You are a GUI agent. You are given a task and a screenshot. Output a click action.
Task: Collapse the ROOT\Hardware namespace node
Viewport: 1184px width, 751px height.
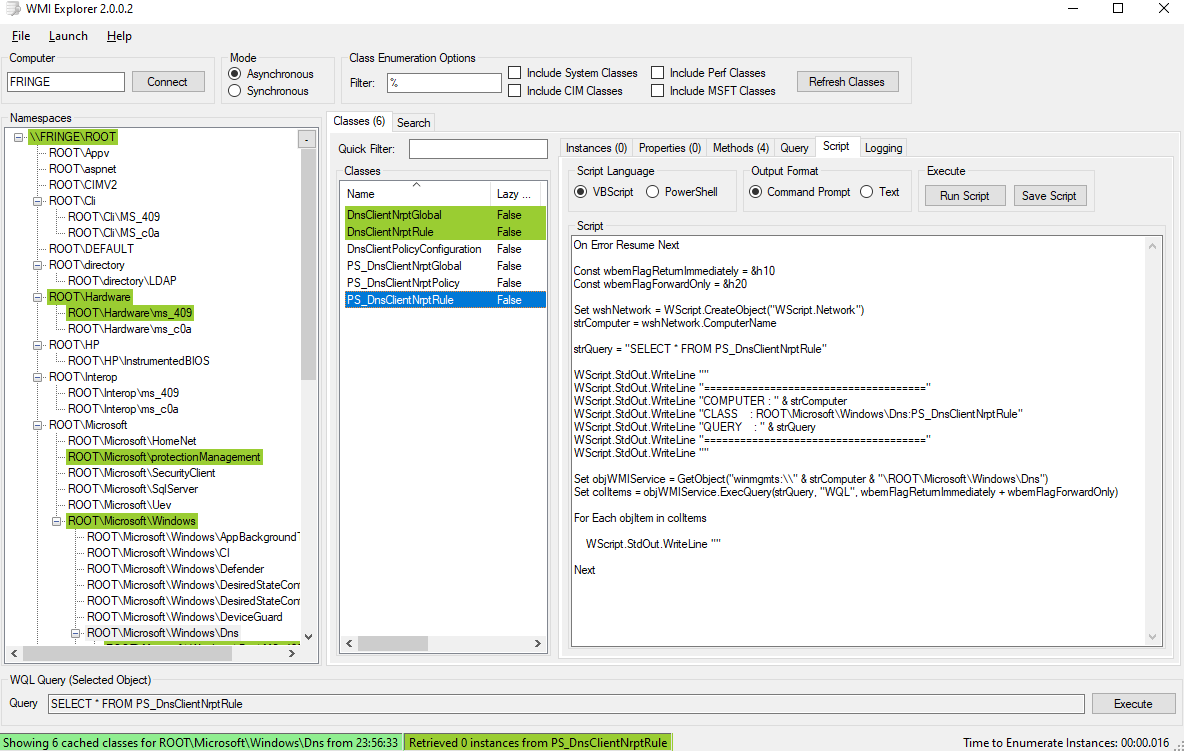[38, 297]
